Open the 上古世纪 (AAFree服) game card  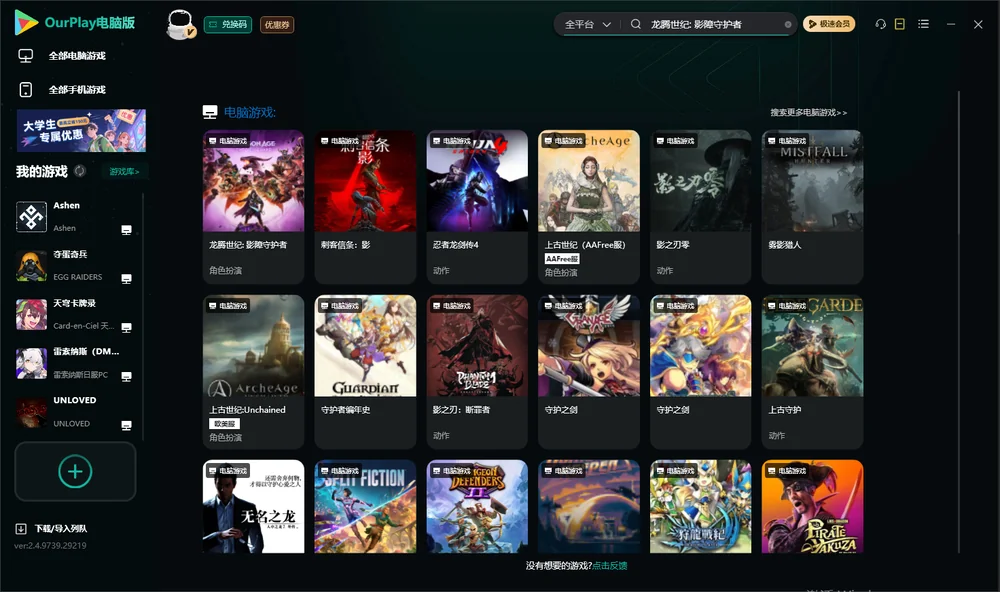coord(589,207)
